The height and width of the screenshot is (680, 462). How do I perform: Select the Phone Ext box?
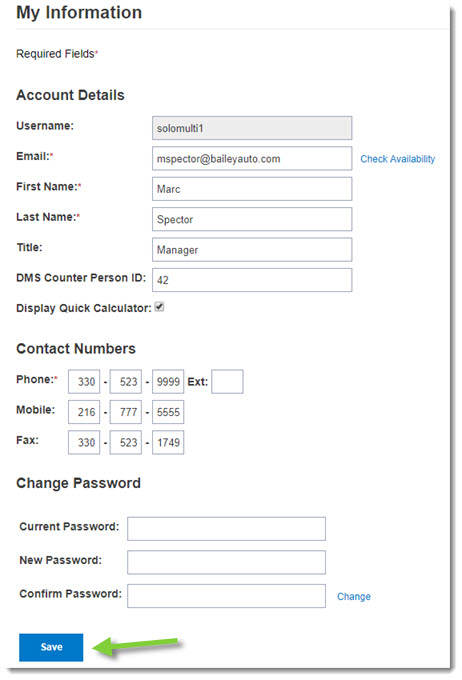[227, 382]
